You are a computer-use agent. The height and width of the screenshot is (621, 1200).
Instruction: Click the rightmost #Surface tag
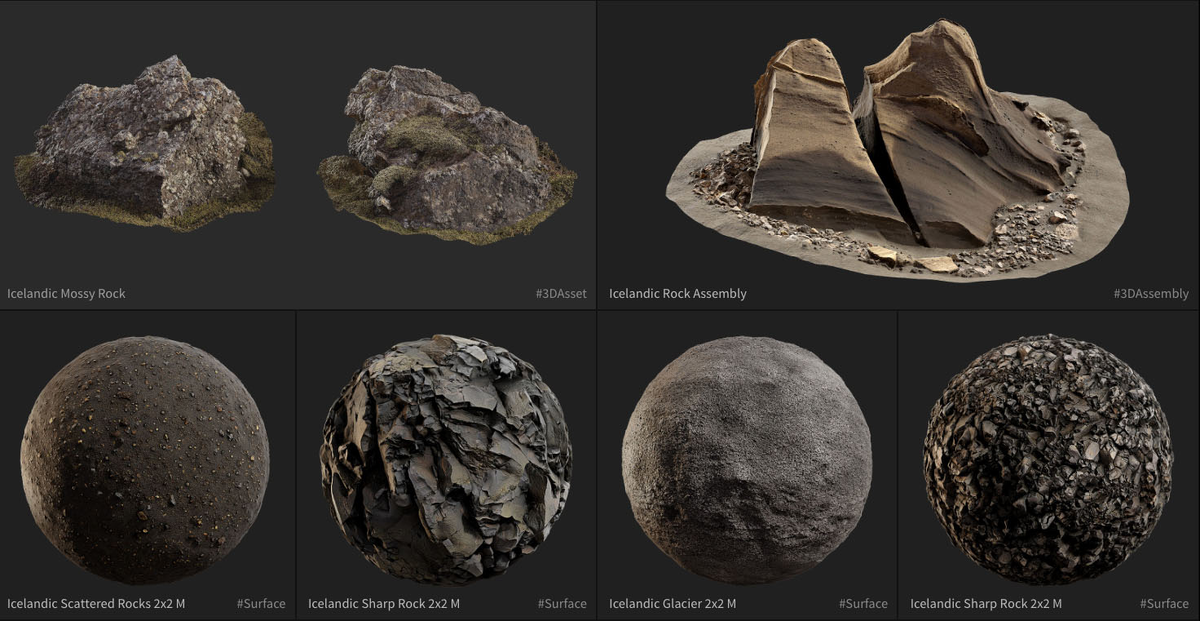tap(1163, 603)
